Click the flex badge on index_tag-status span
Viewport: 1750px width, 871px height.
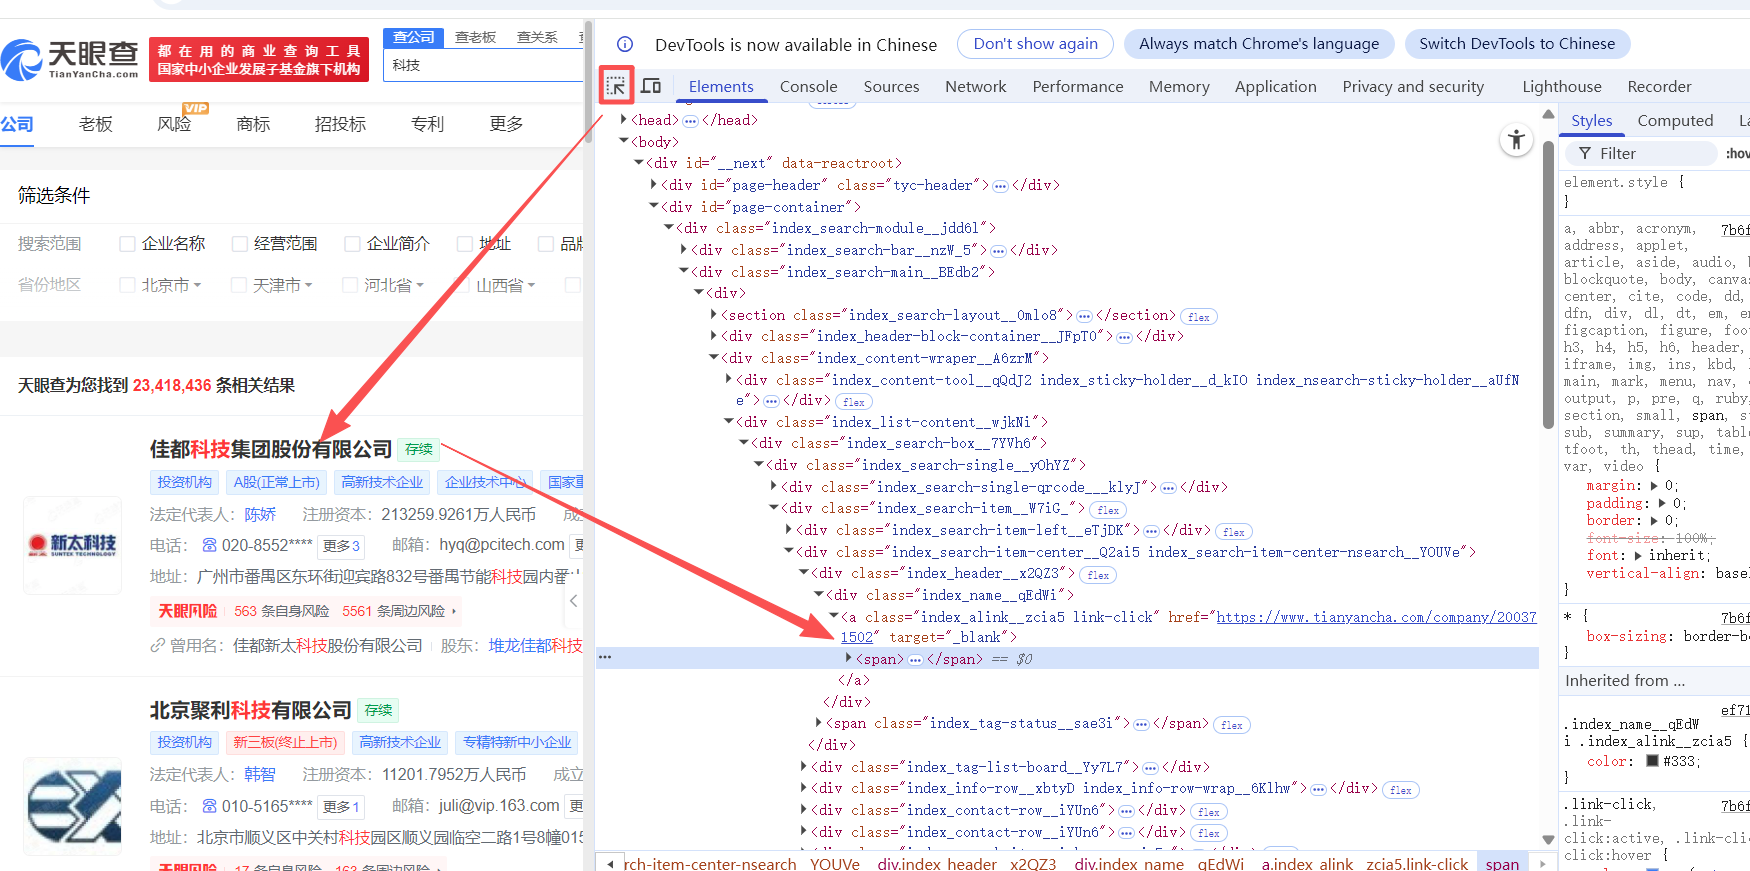(1232, 725)
